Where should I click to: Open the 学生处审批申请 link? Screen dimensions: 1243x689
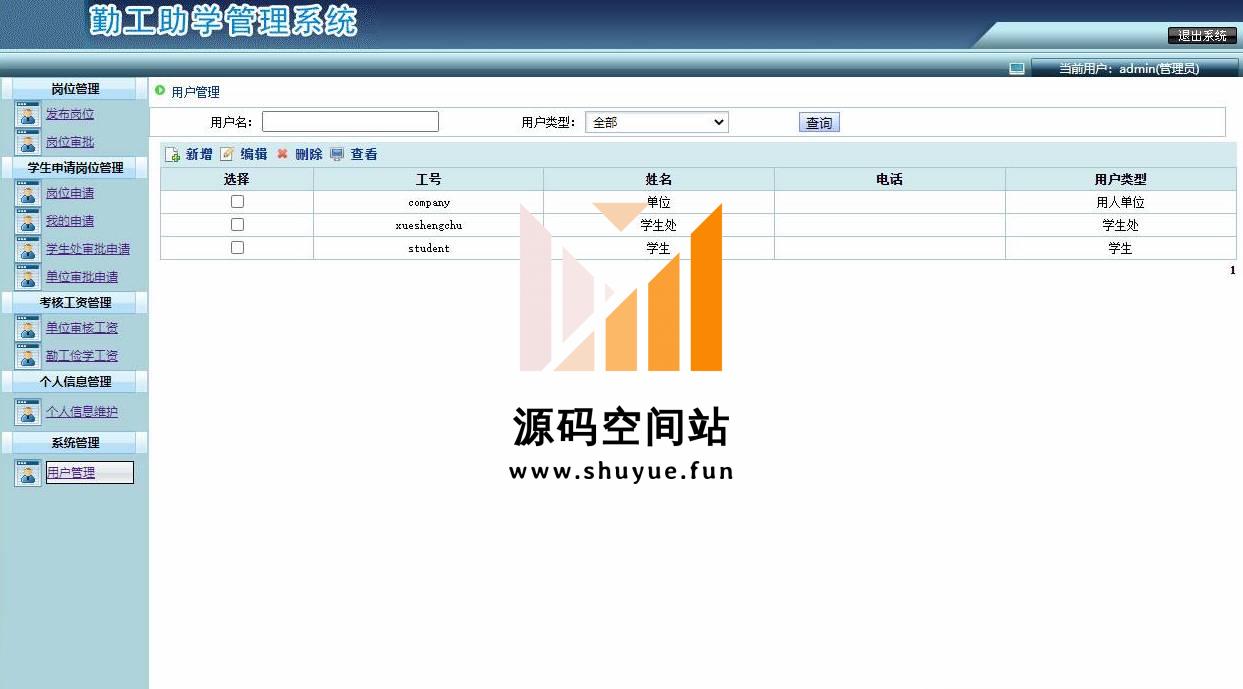coord(88,249)
